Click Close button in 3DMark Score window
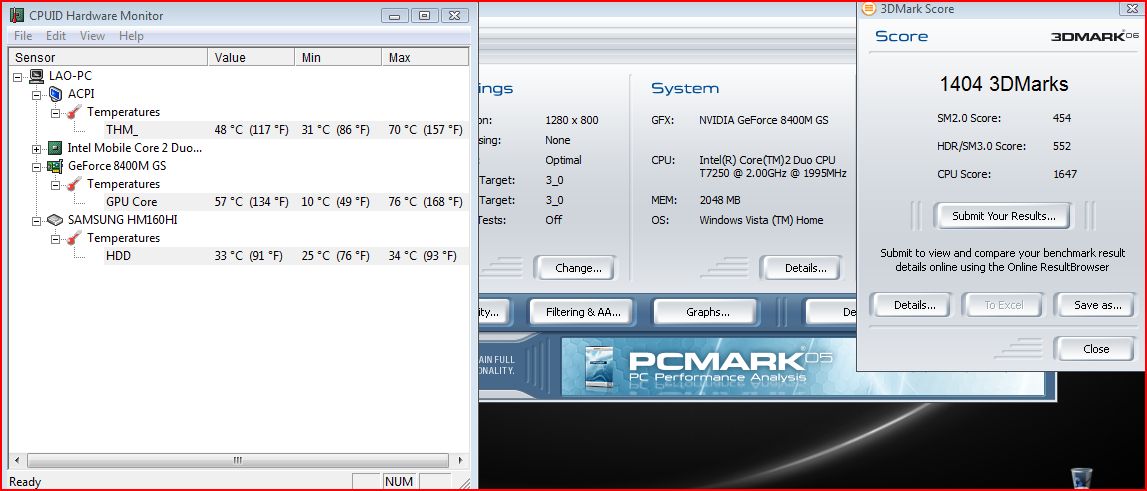 1096,349
